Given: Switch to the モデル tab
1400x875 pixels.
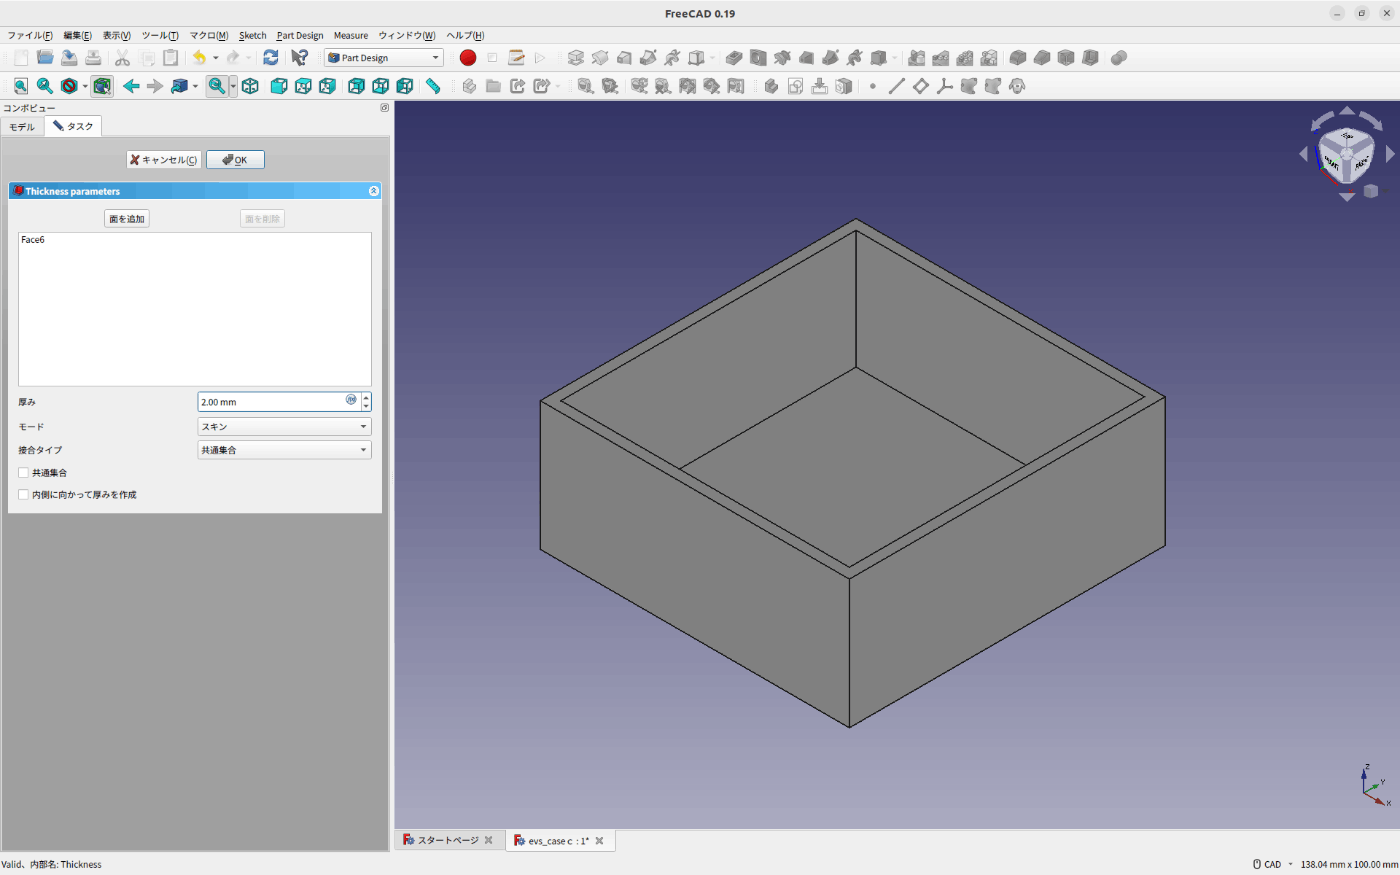Looking at the screenshot, I should coord(22,127).
